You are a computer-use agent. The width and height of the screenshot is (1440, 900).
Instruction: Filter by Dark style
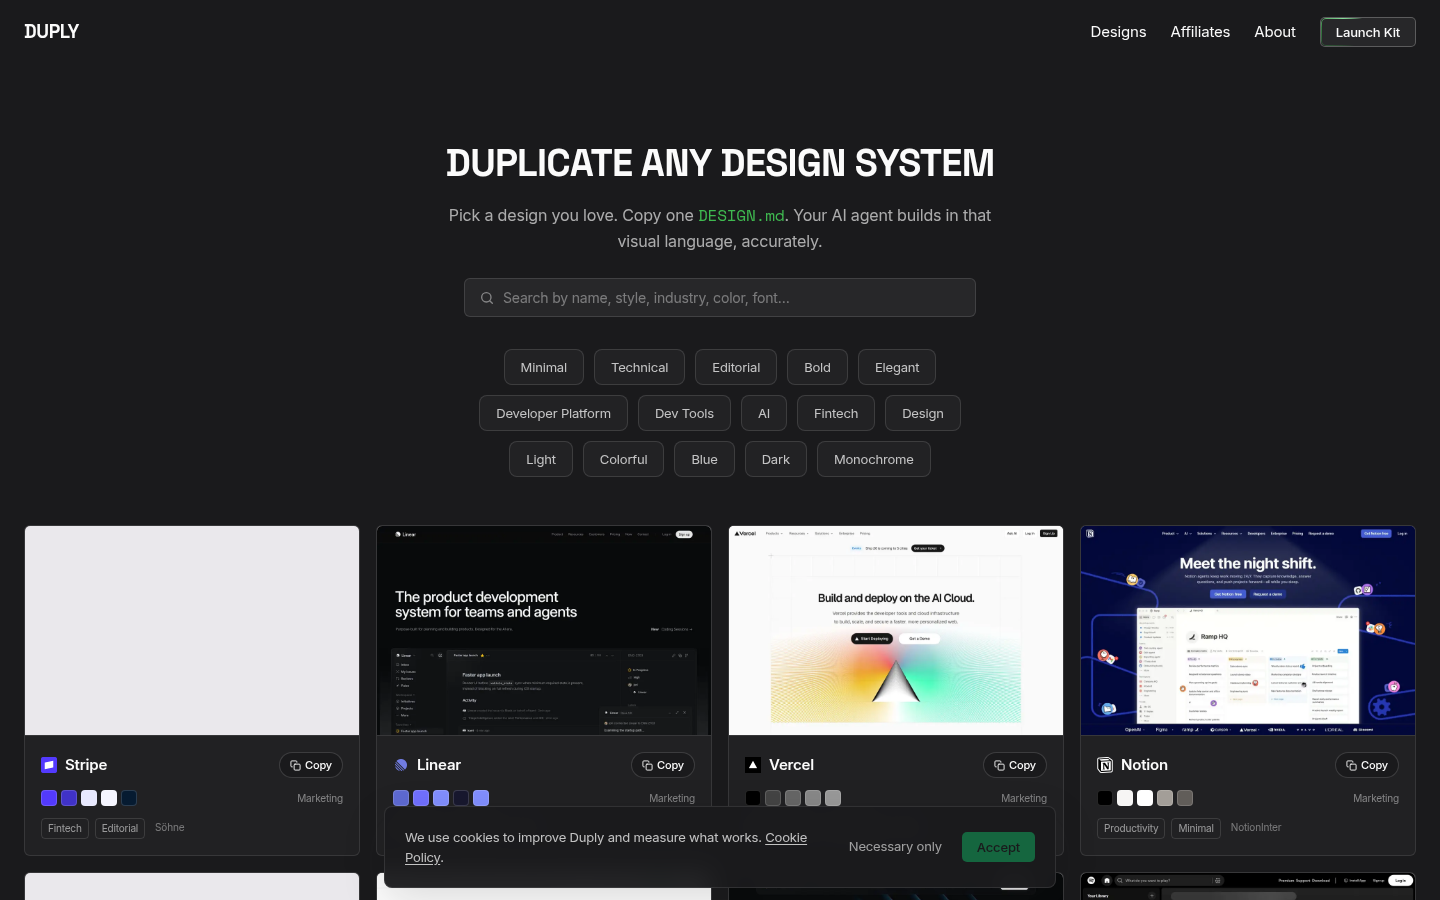[x=776, y=459]
